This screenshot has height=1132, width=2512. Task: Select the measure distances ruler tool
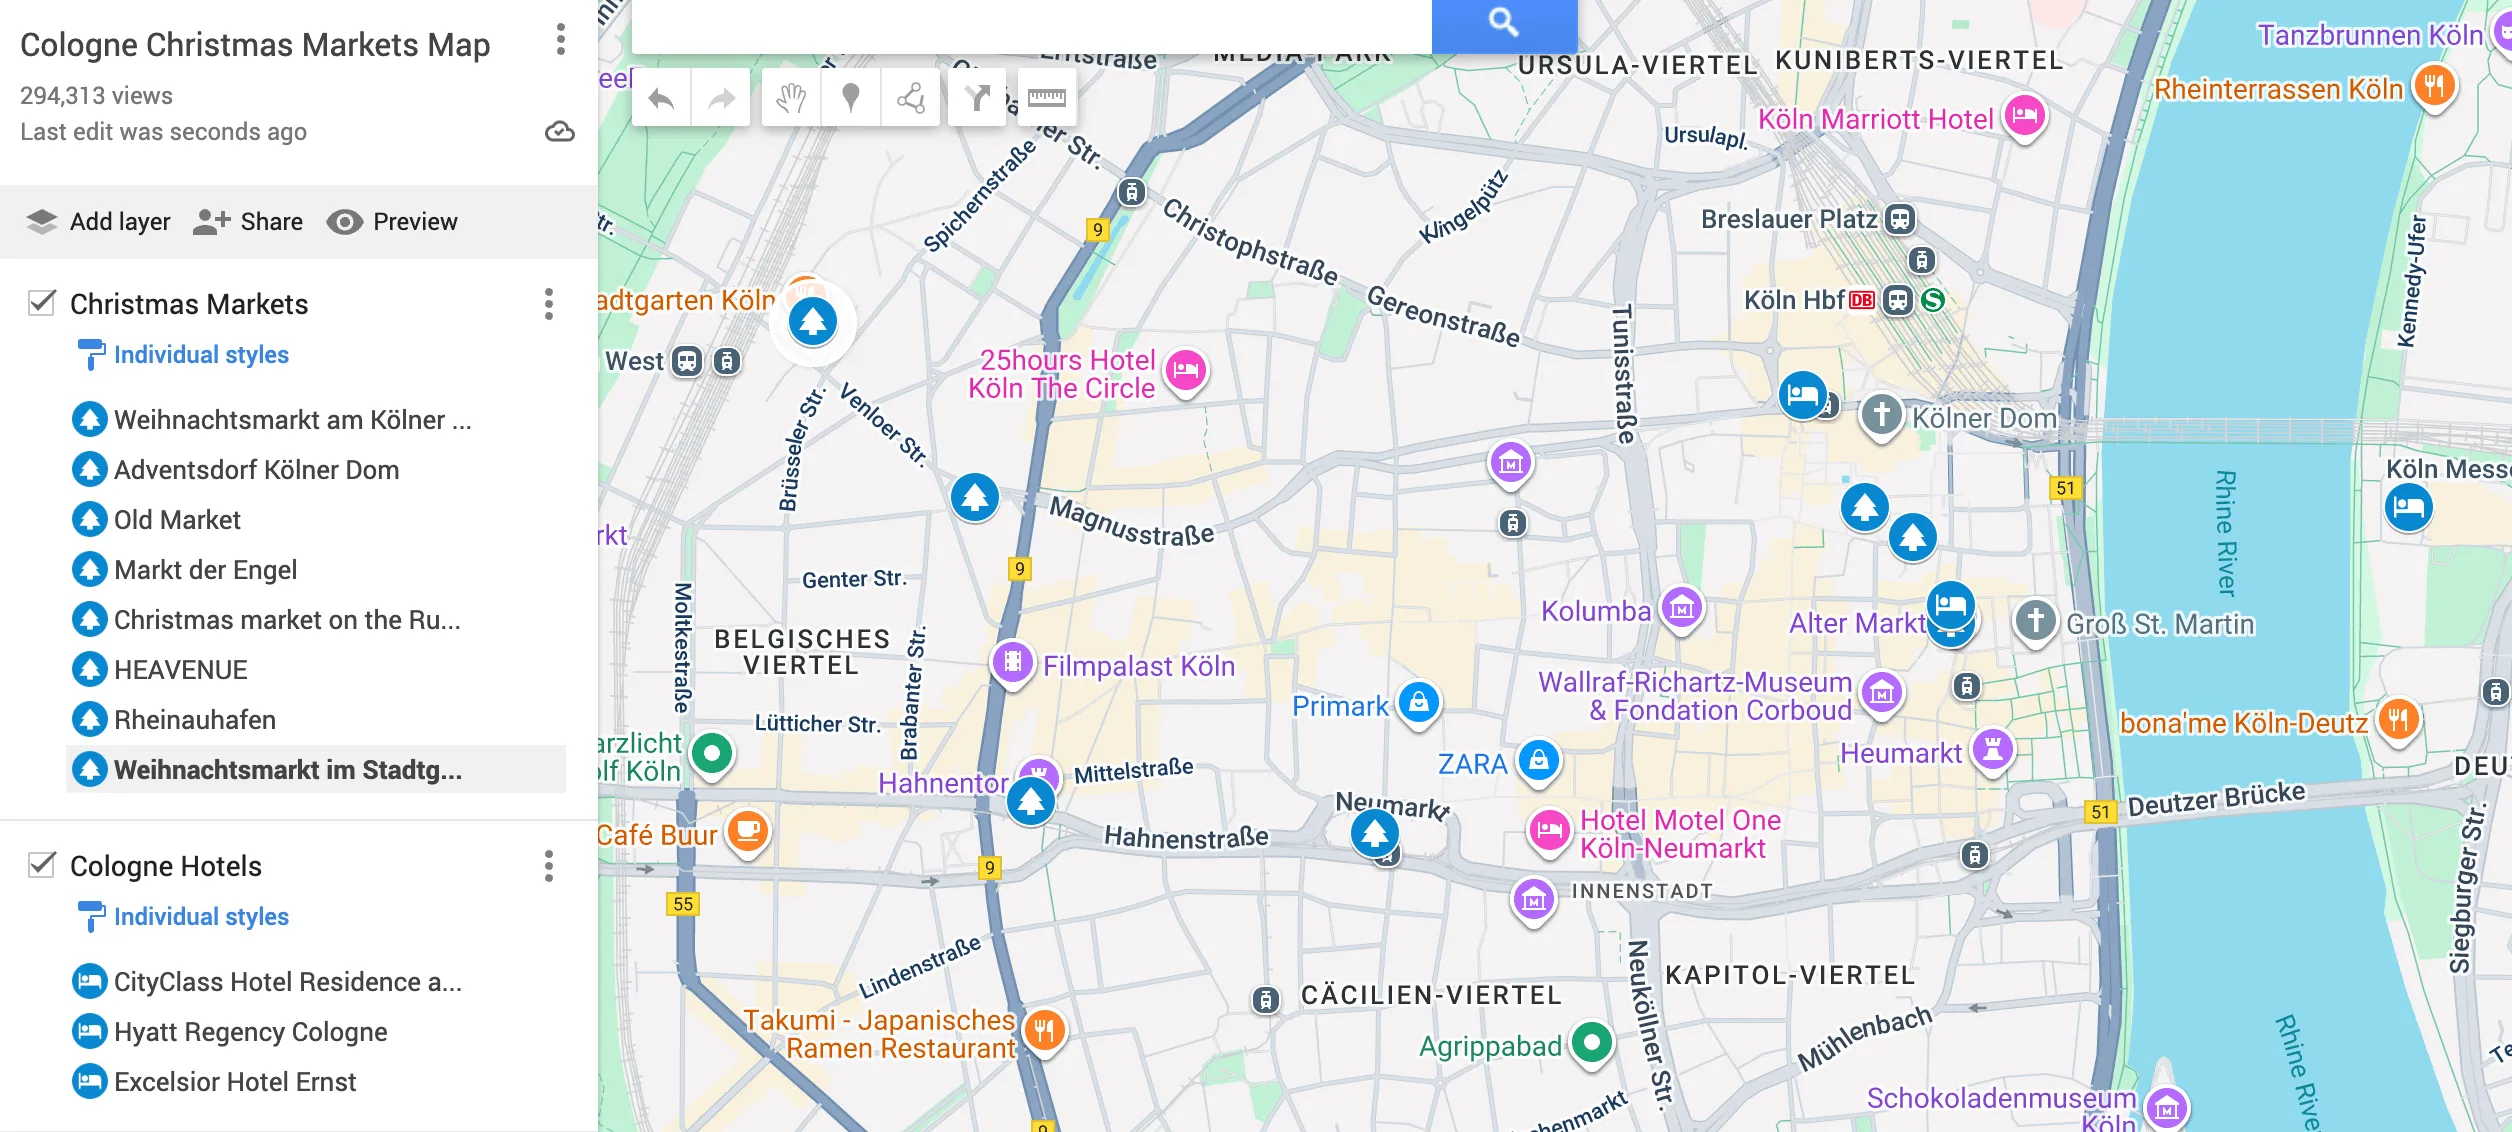(1047, 98)
